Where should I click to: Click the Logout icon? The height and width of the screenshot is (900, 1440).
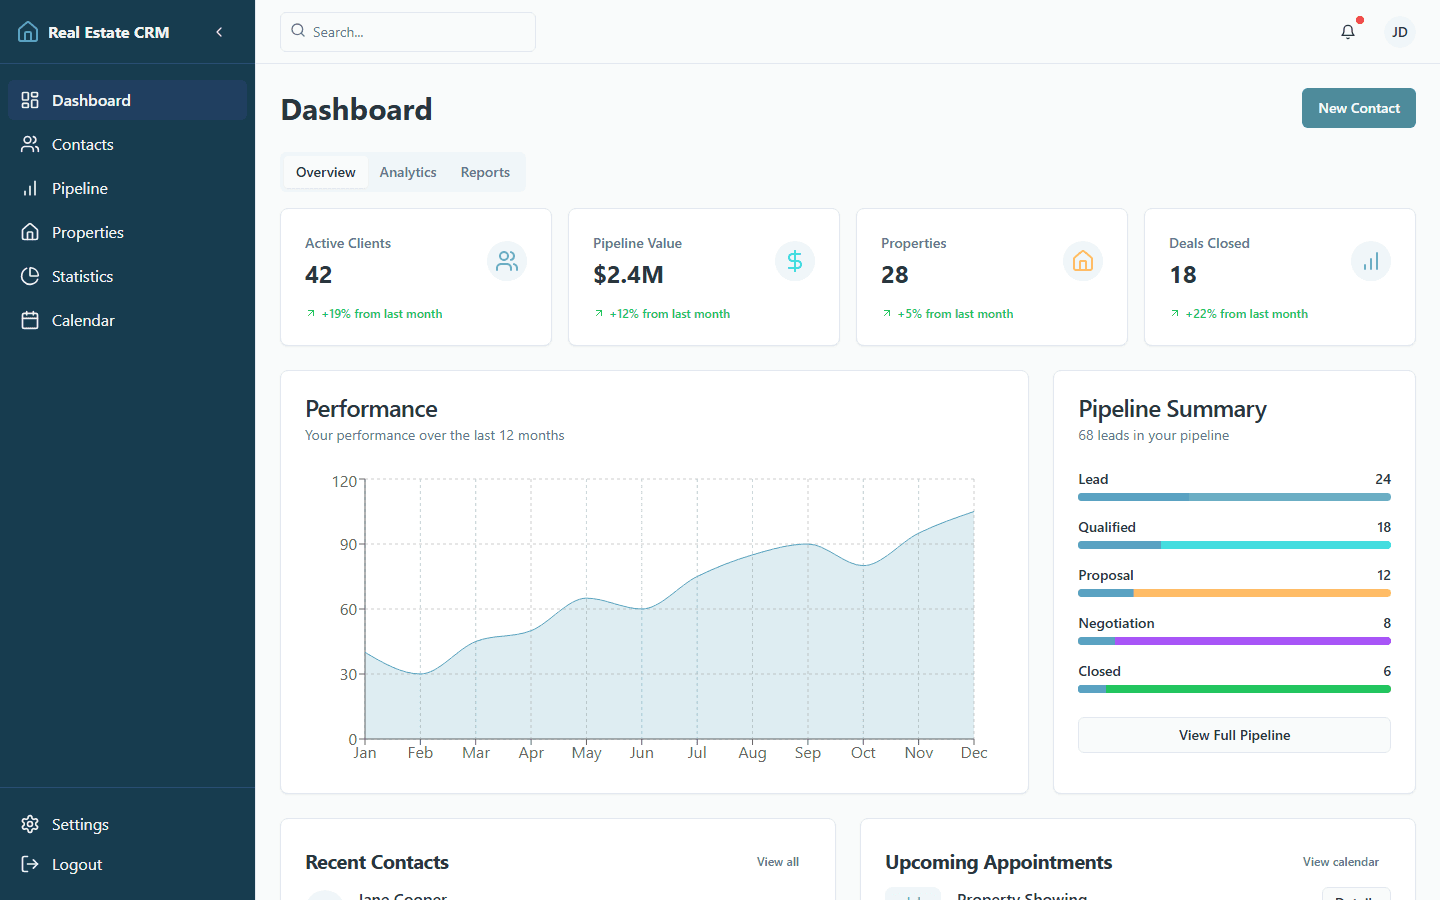(x=30, y=864)
